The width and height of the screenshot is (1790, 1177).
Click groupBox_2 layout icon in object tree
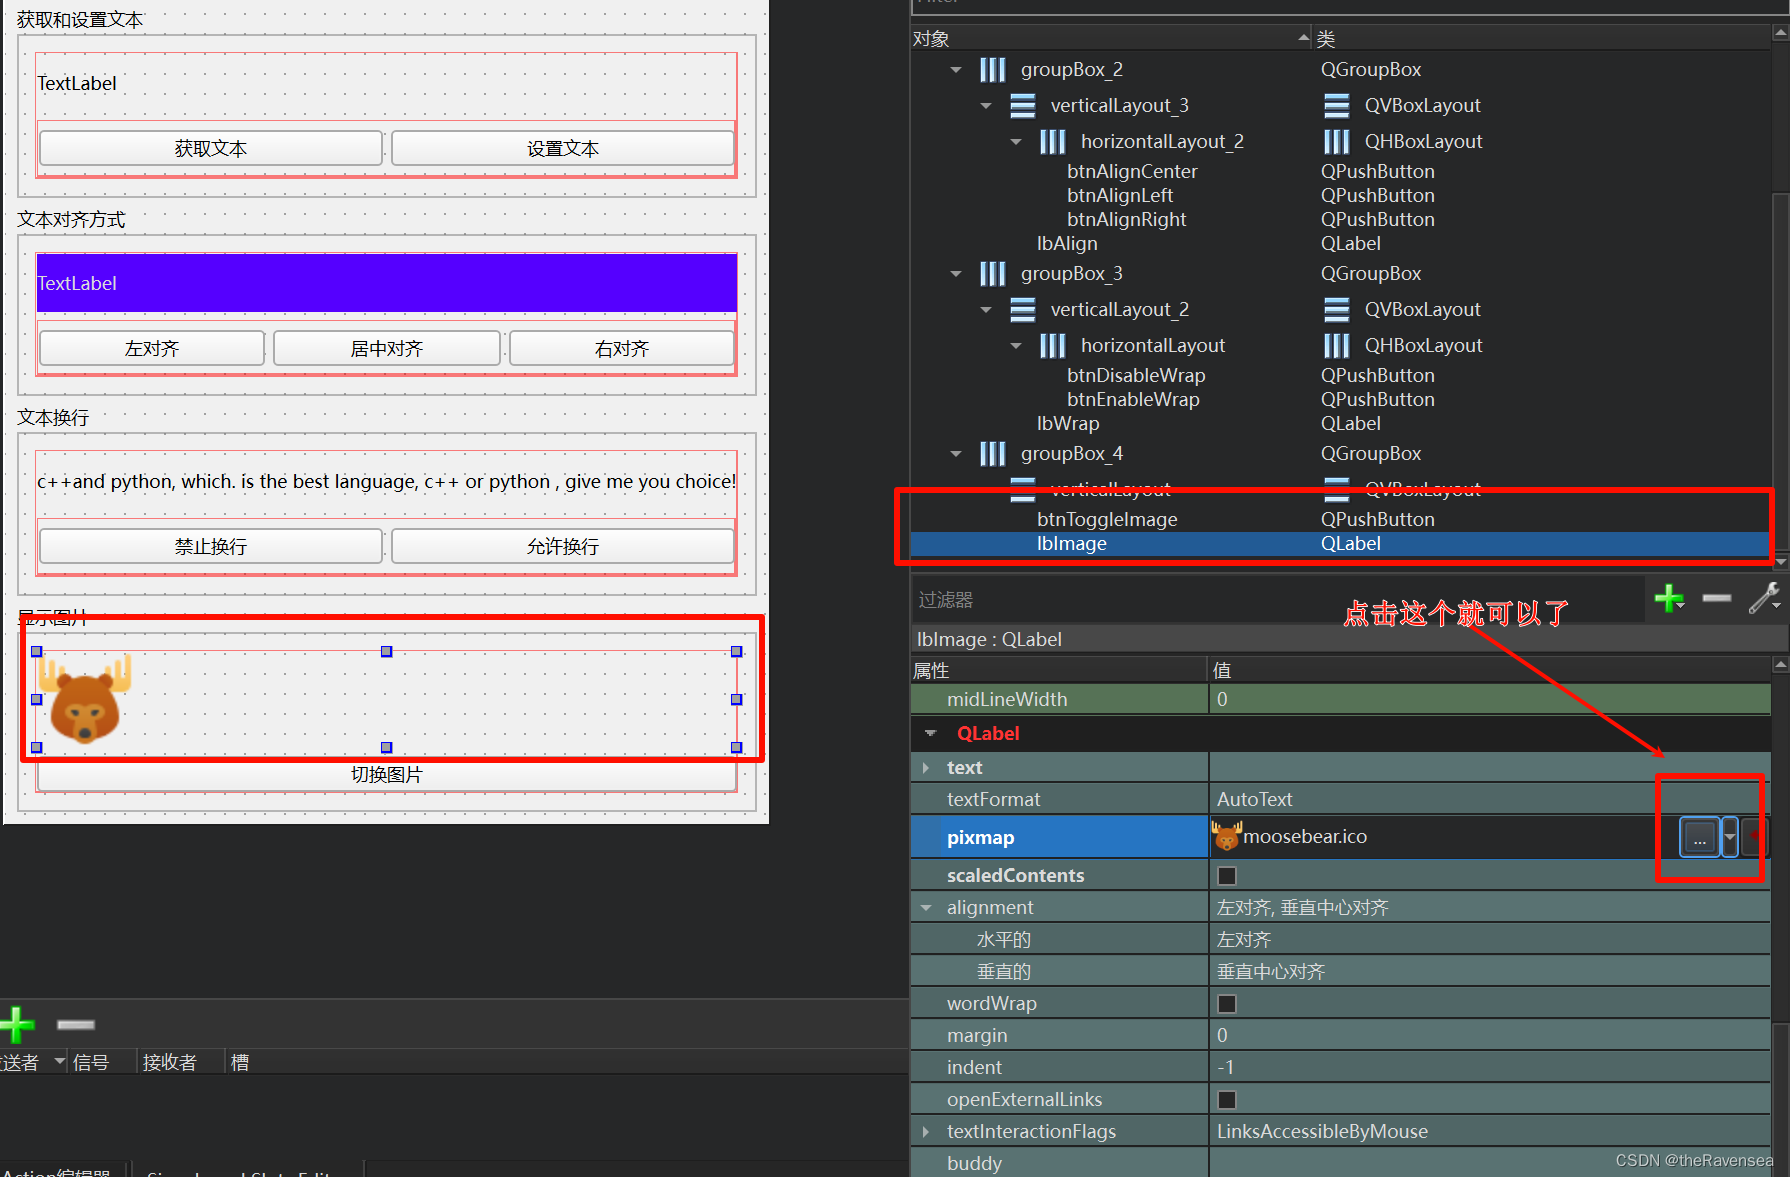click(993, 70)
